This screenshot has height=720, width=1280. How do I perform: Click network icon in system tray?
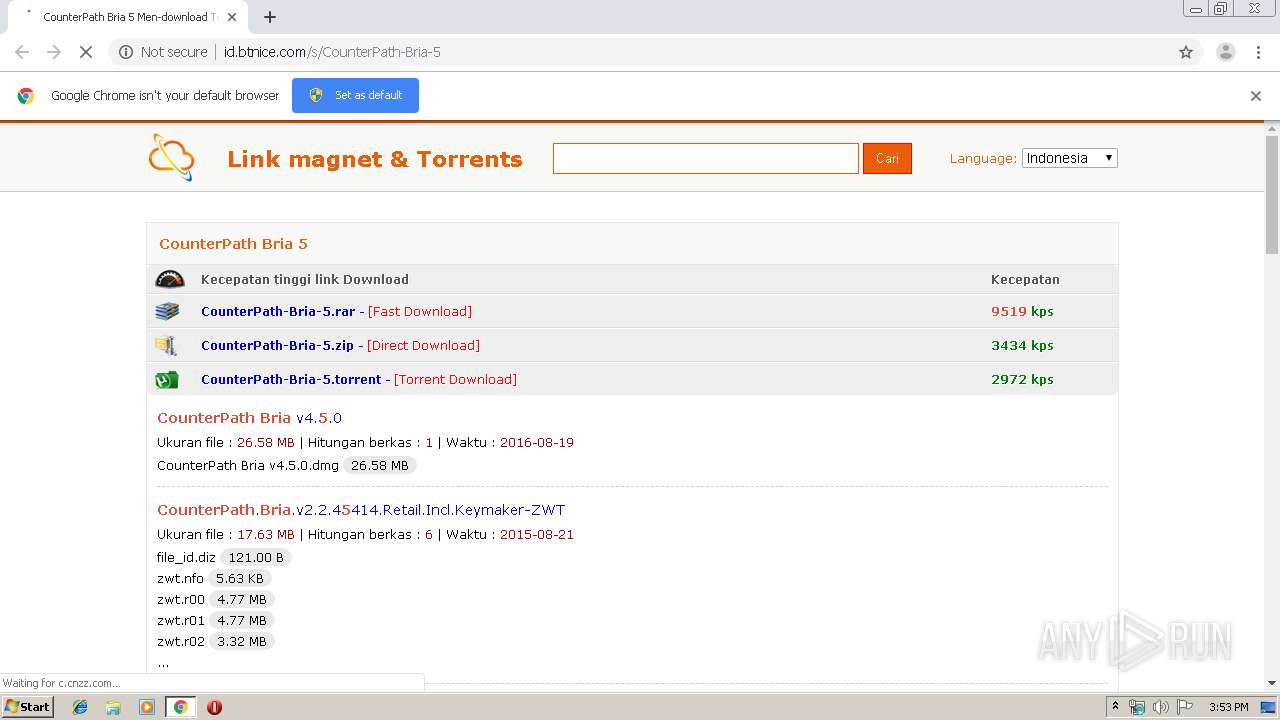1137,707
